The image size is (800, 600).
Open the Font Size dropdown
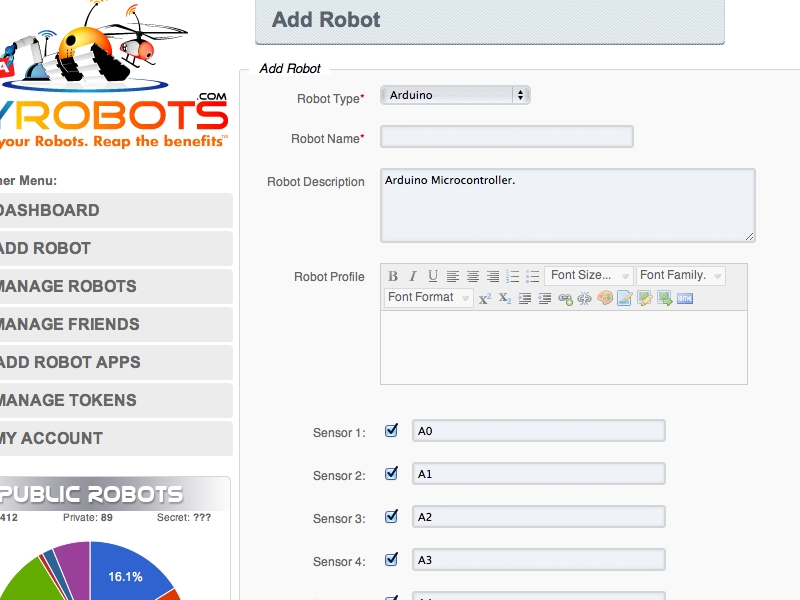[589, 276]
